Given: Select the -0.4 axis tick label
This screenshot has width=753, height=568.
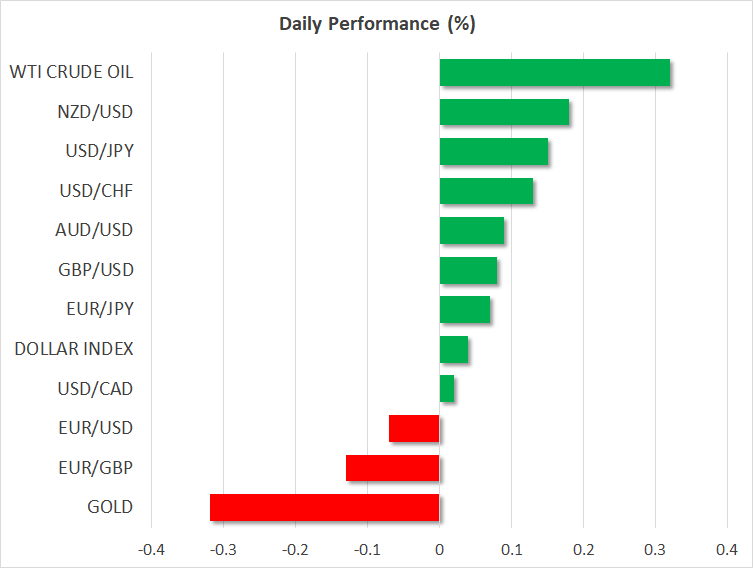Looking at the screenshot, I should [x=150, y=550].
